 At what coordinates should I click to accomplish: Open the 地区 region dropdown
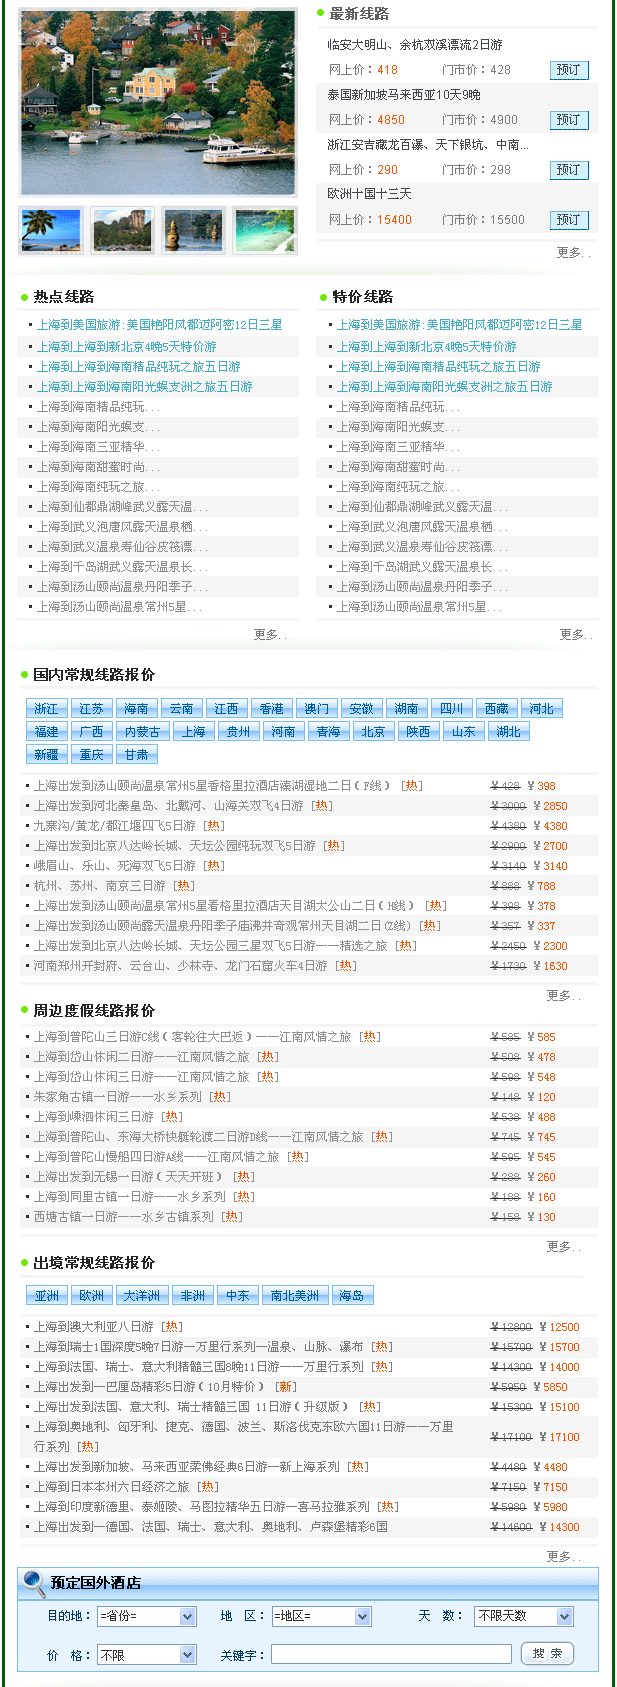(x=321, y=1616)
